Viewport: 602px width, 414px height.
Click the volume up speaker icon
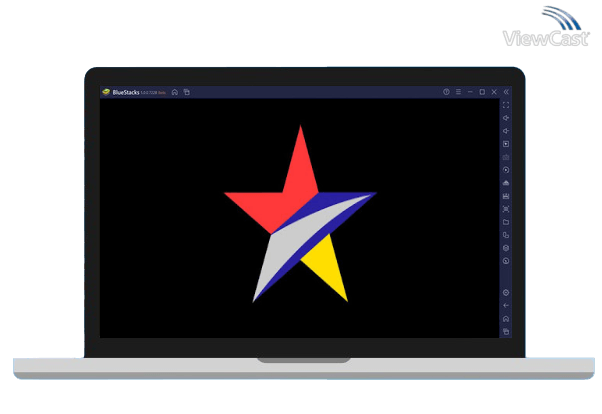point(506,118)
